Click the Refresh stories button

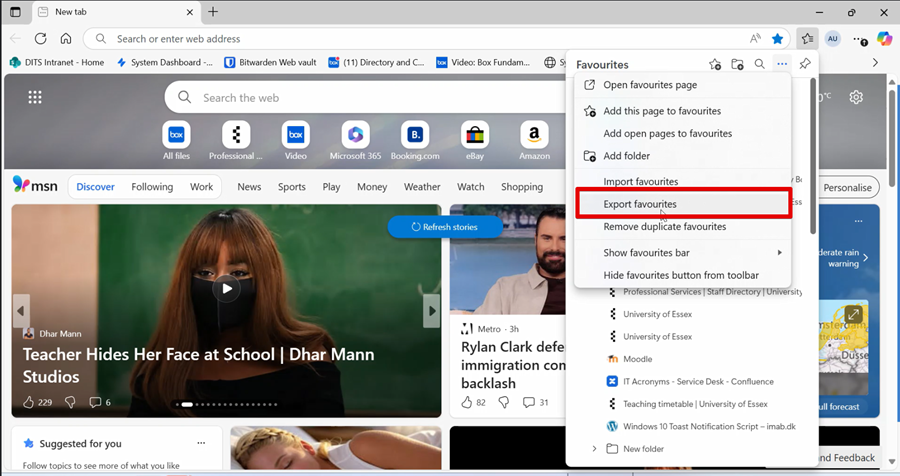[445, 227]
